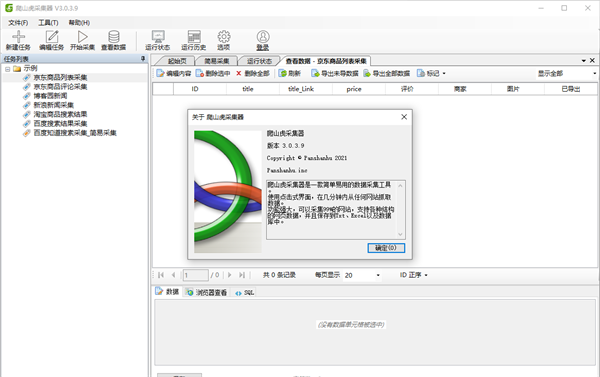Open the 查看数据 database icon

coord(114,37)
